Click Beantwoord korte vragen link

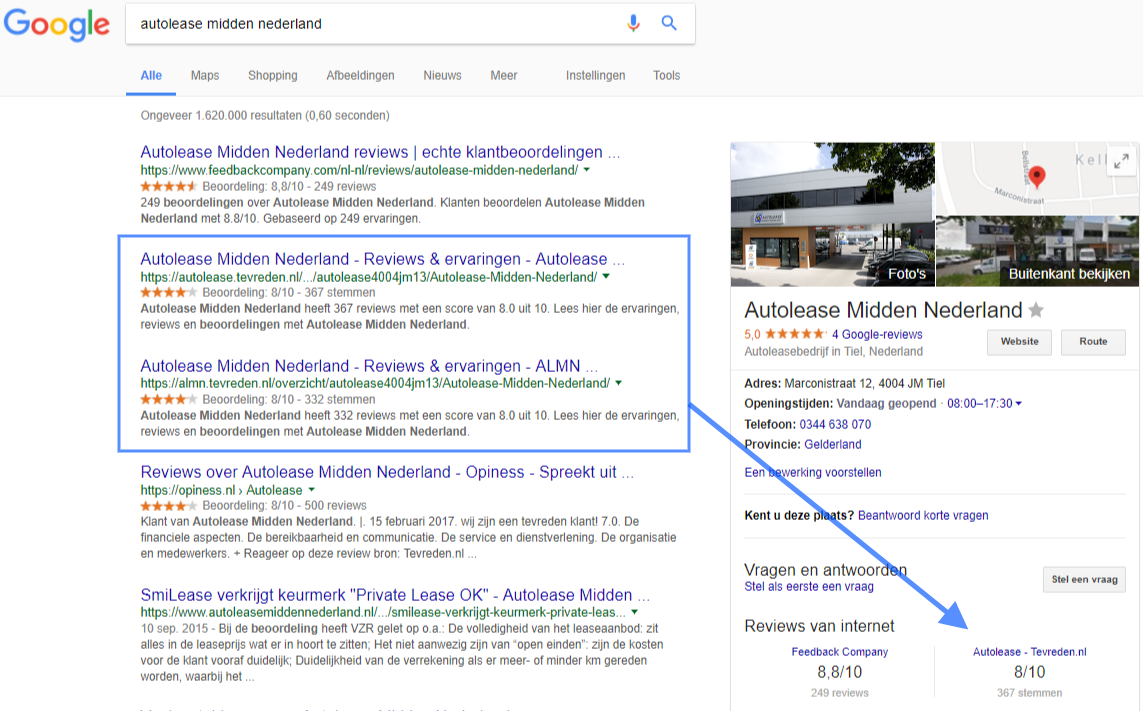(923, 515)
